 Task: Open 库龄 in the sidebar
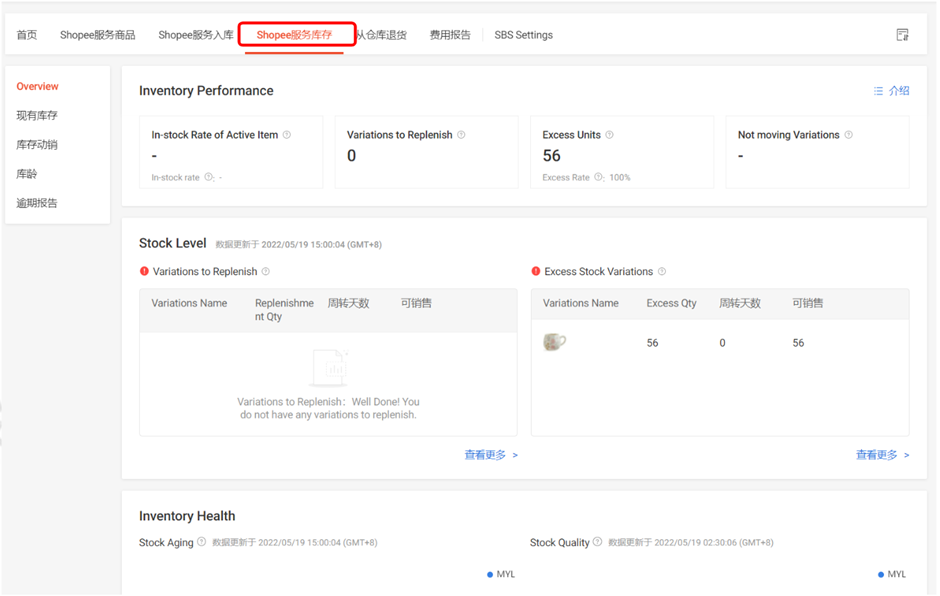(27, 174)
